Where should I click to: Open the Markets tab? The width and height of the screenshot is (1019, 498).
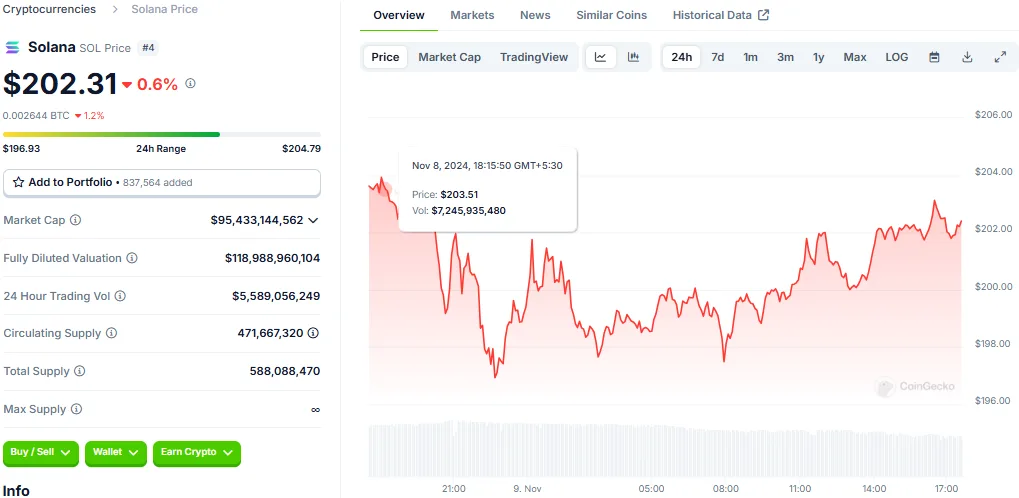(x=472, y=15)
